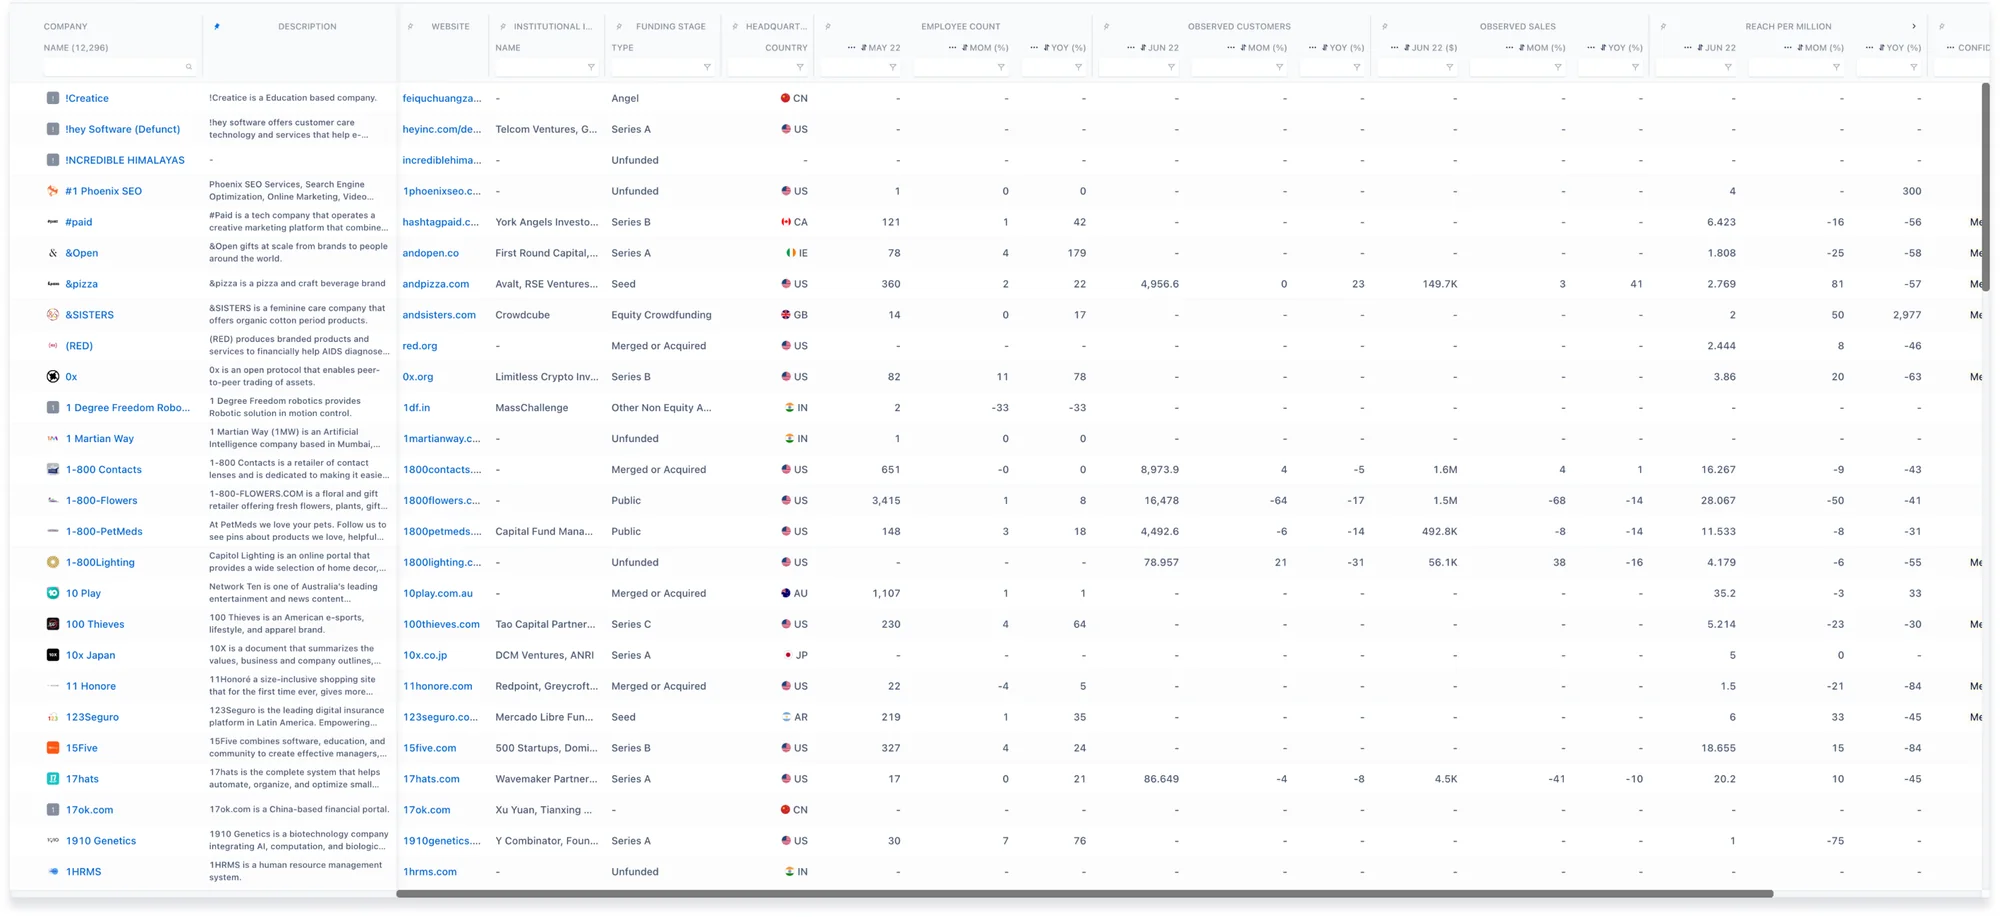Open filter for Reach Per Million YoY (%)
Image resolution: width=2000 pixels, height=917 pixels.
point(1914,67)
